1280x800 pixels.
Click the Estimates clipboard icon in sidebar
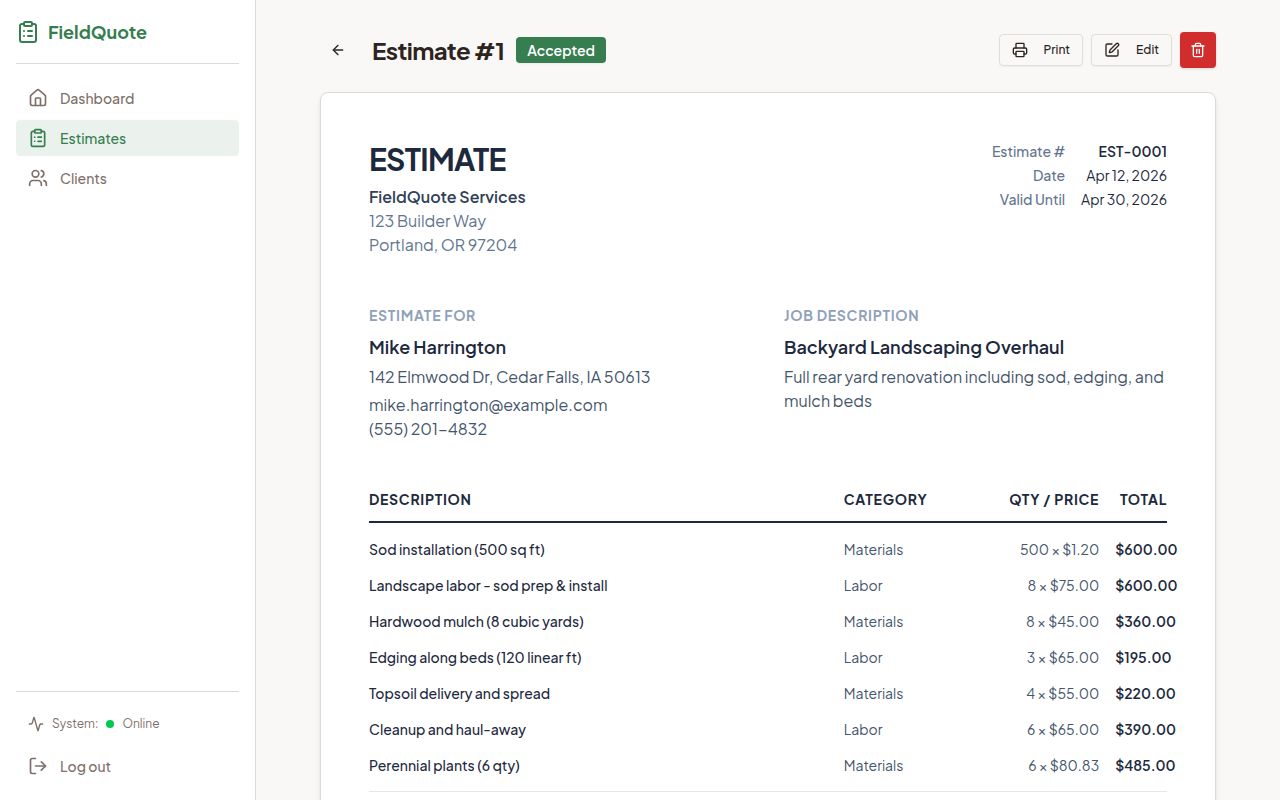pos(38,138)
